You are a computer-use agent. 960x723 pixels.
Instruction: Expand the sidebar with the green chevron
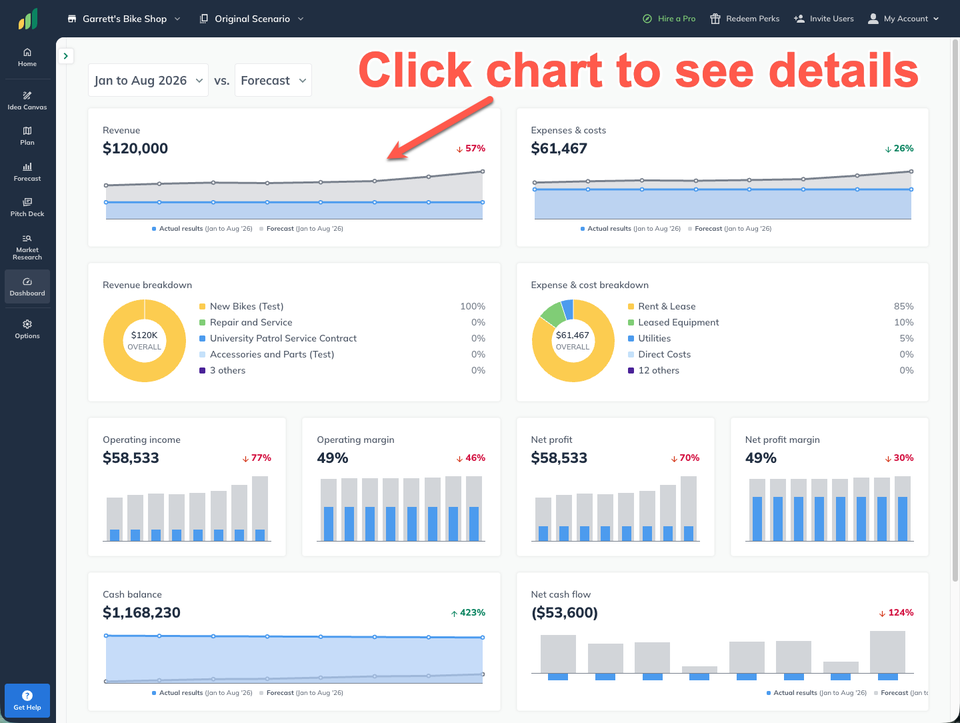pyautogui.click(x=66, y=56)
